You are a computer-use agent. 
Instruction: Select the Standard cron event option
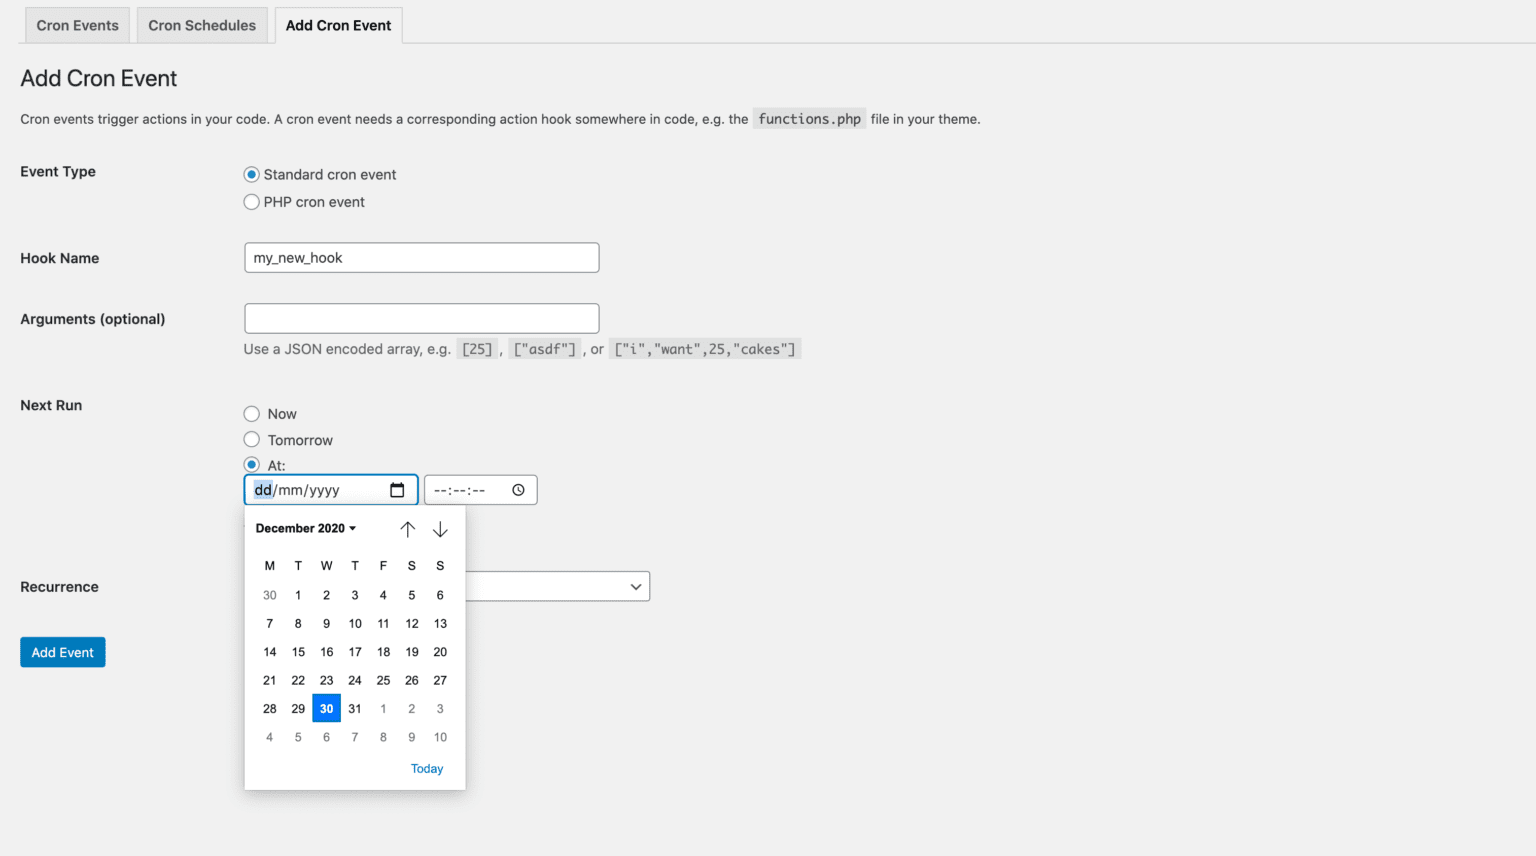251,174
